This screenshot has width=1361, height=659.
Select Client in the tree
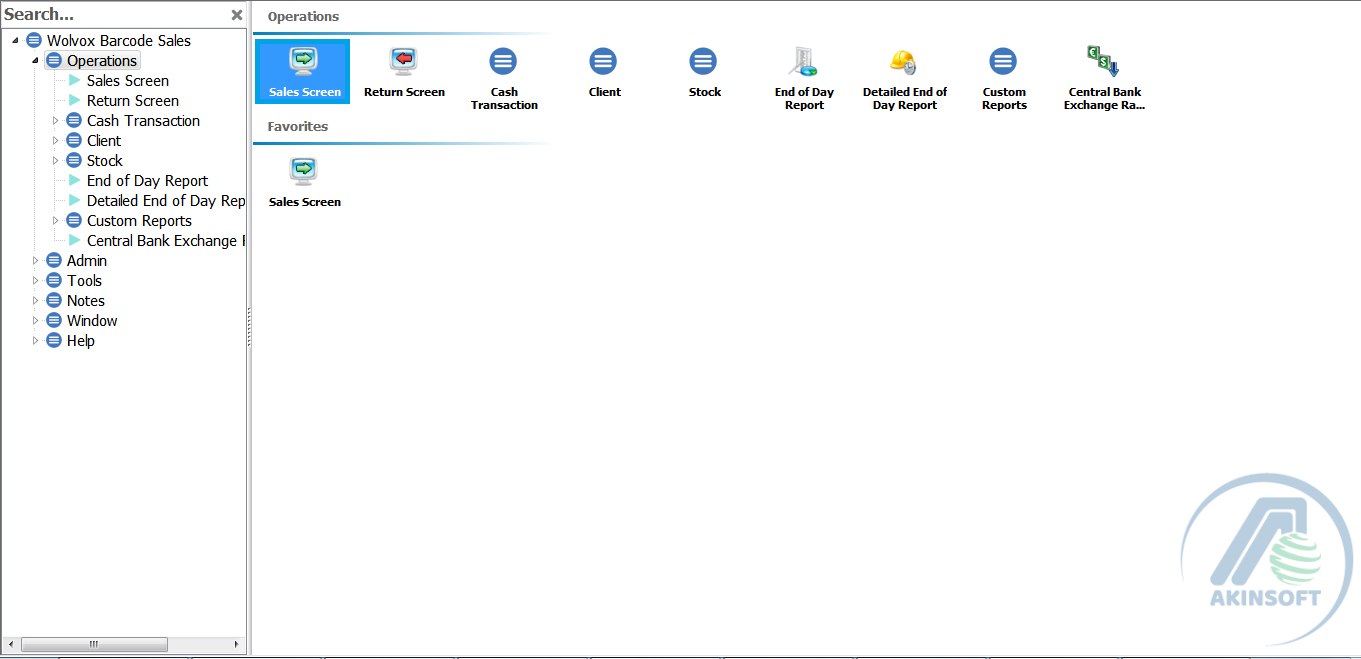click(104, 141)
